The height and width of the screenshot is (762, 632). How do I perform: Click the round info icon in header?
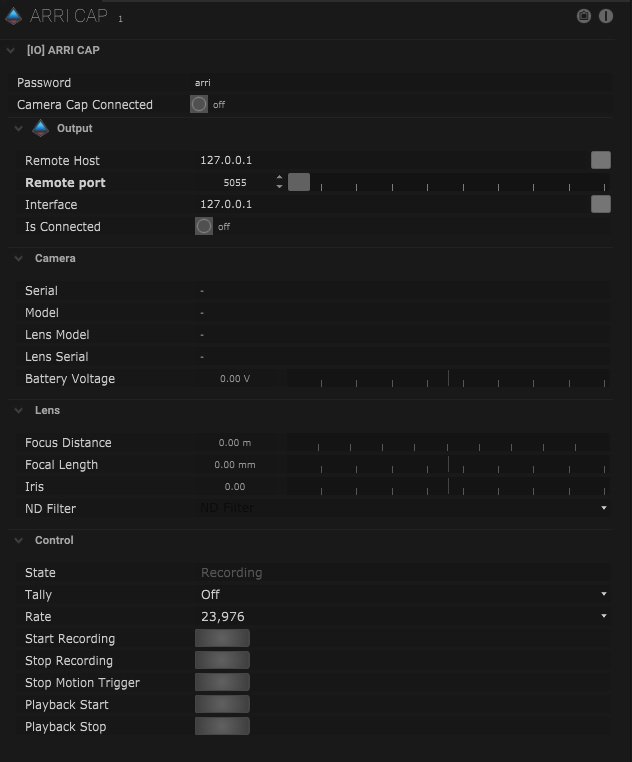pos(606,16)
